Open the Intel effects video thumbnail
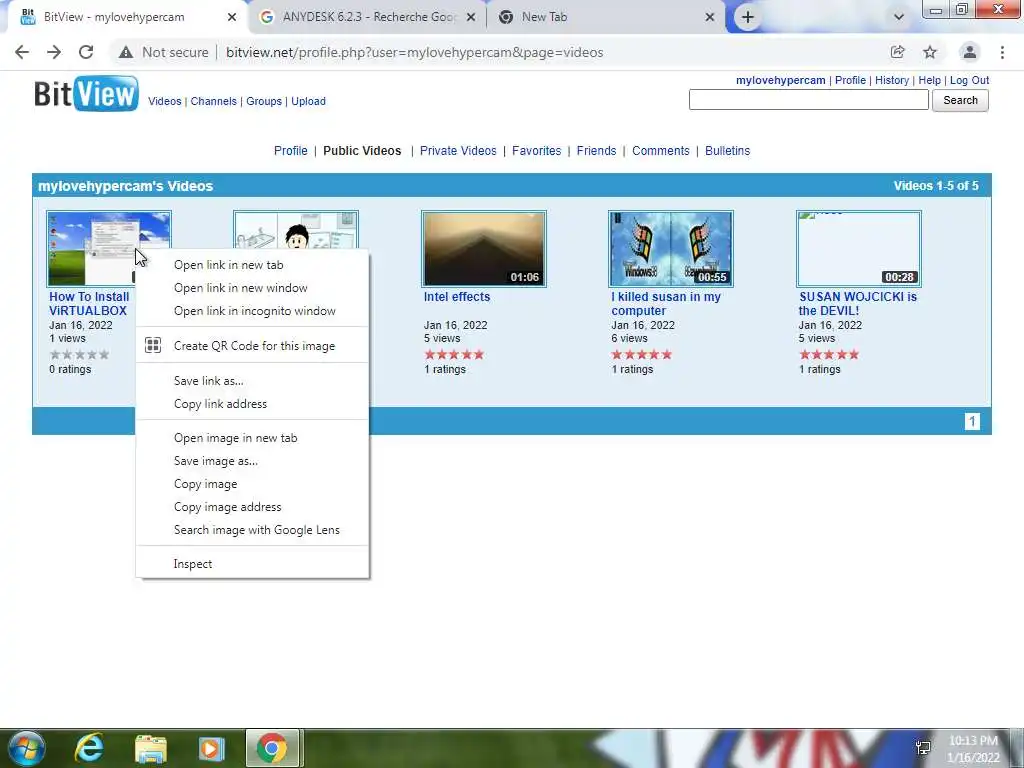Screen dimensions: 1024x768 [x=484, y=249]
